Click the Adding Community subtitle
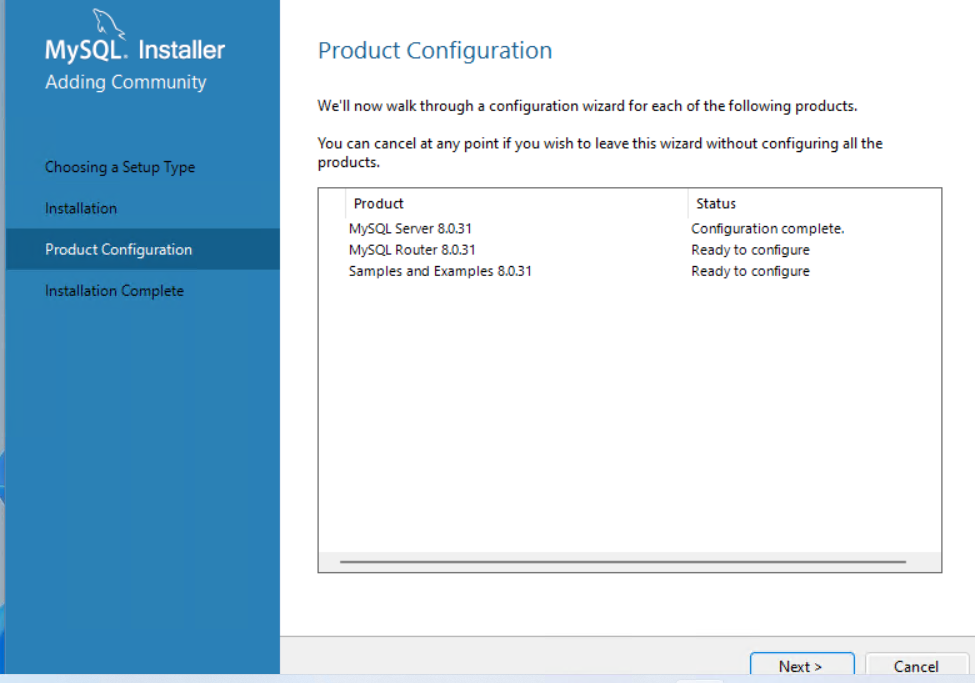The width and height of the screenshot is (975, 683). pos(126,82)
